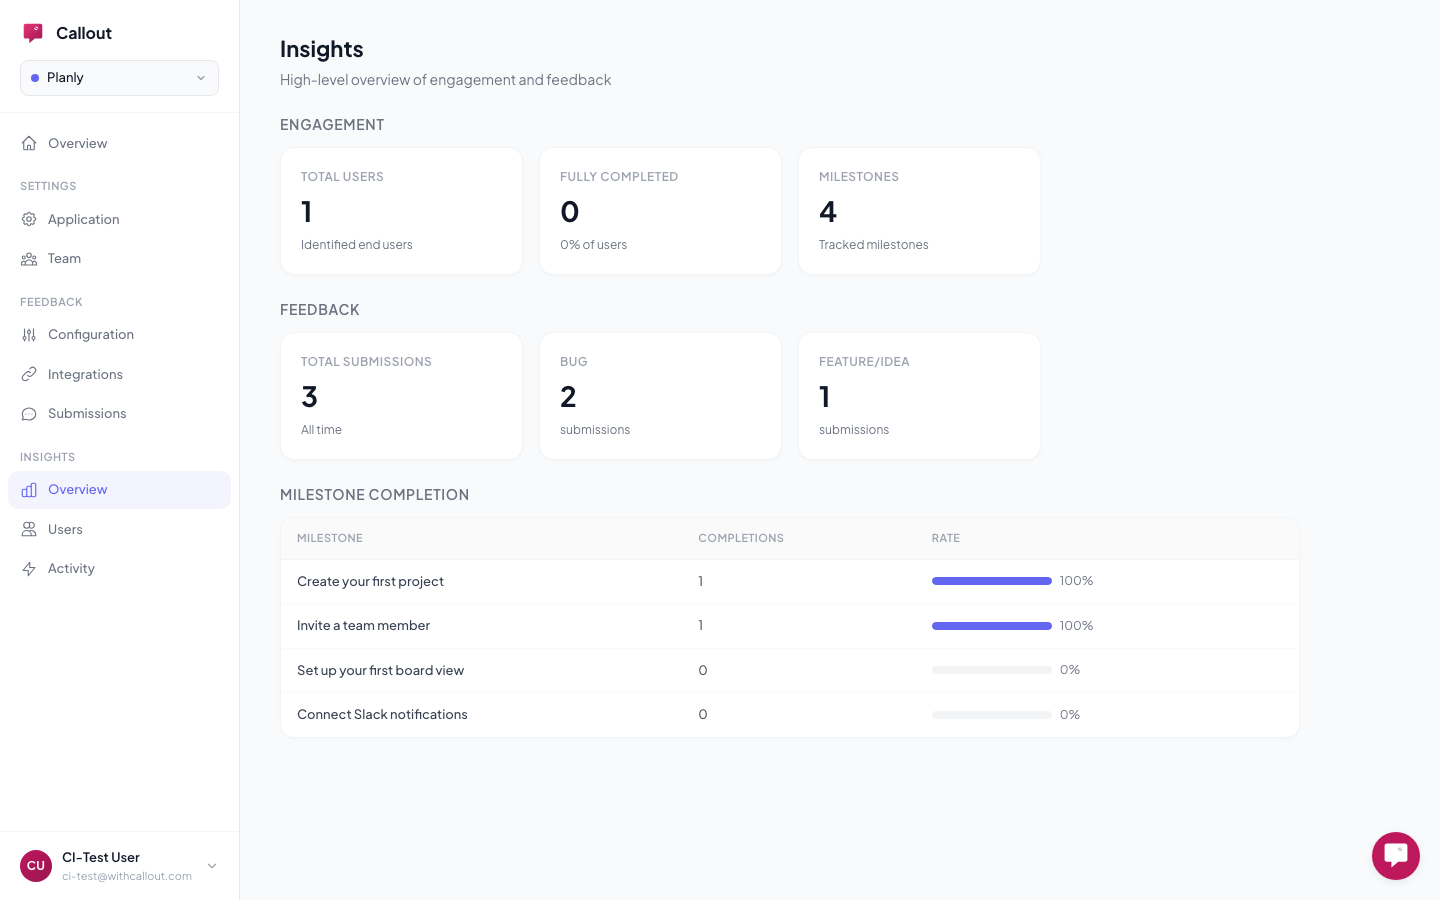
Task: Click the Create your first project progress bar
Action: [991, 581]
